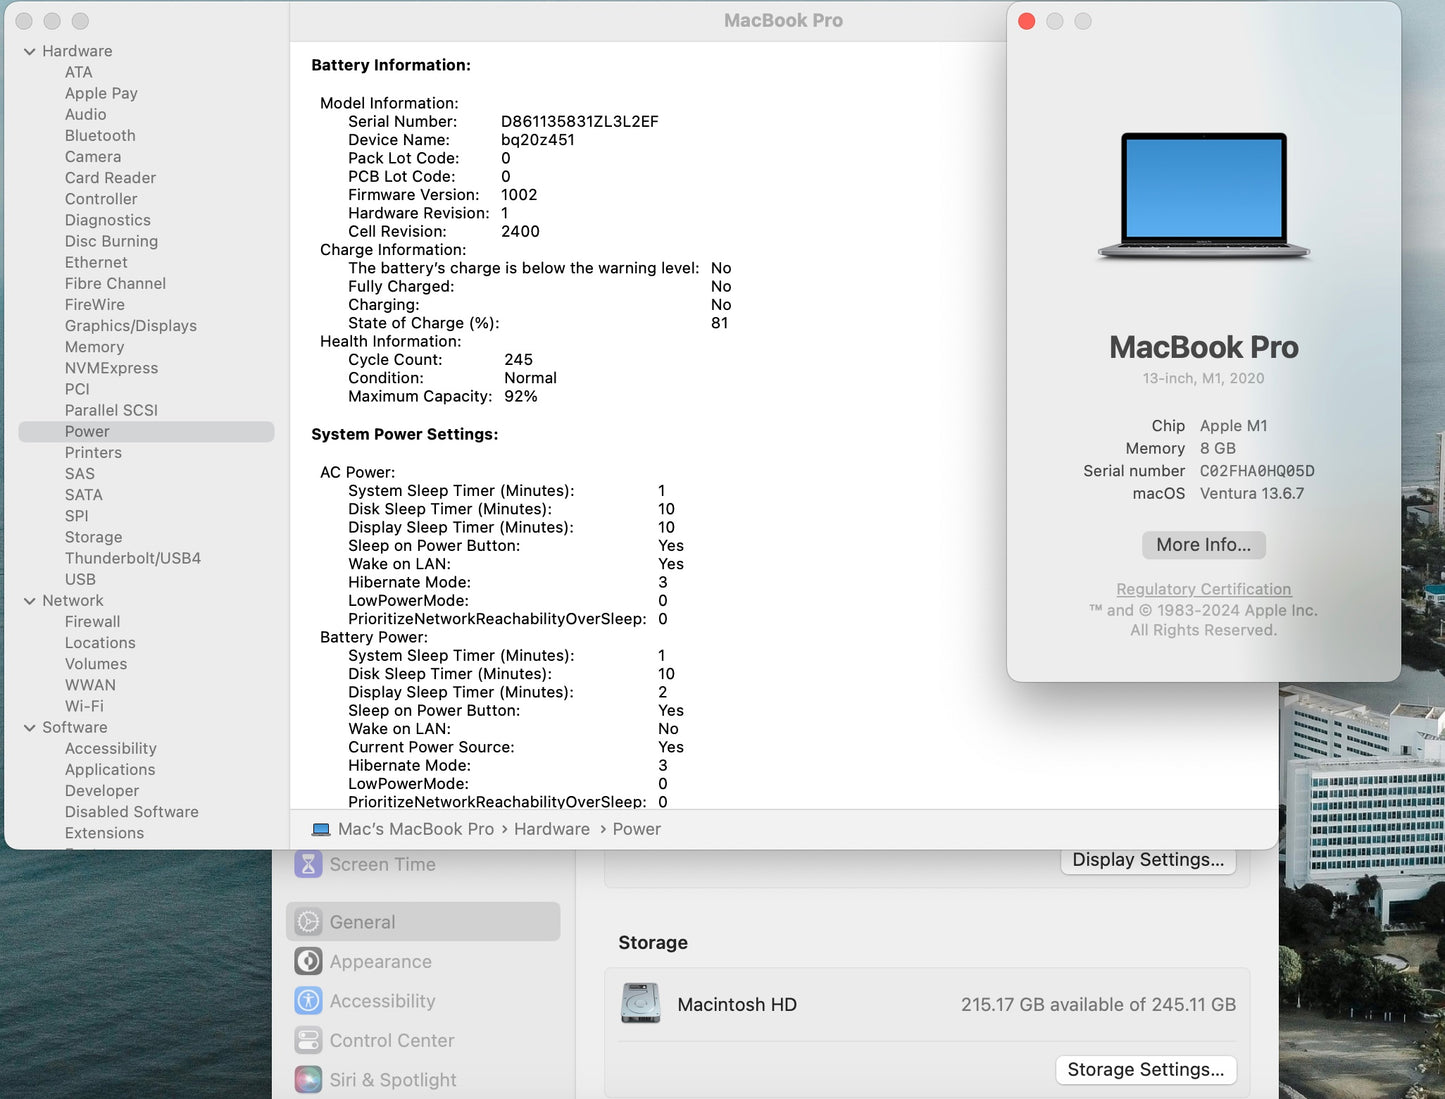Open Locations under Network
The image size is (1445, 1099).
[x=100, y=643]
